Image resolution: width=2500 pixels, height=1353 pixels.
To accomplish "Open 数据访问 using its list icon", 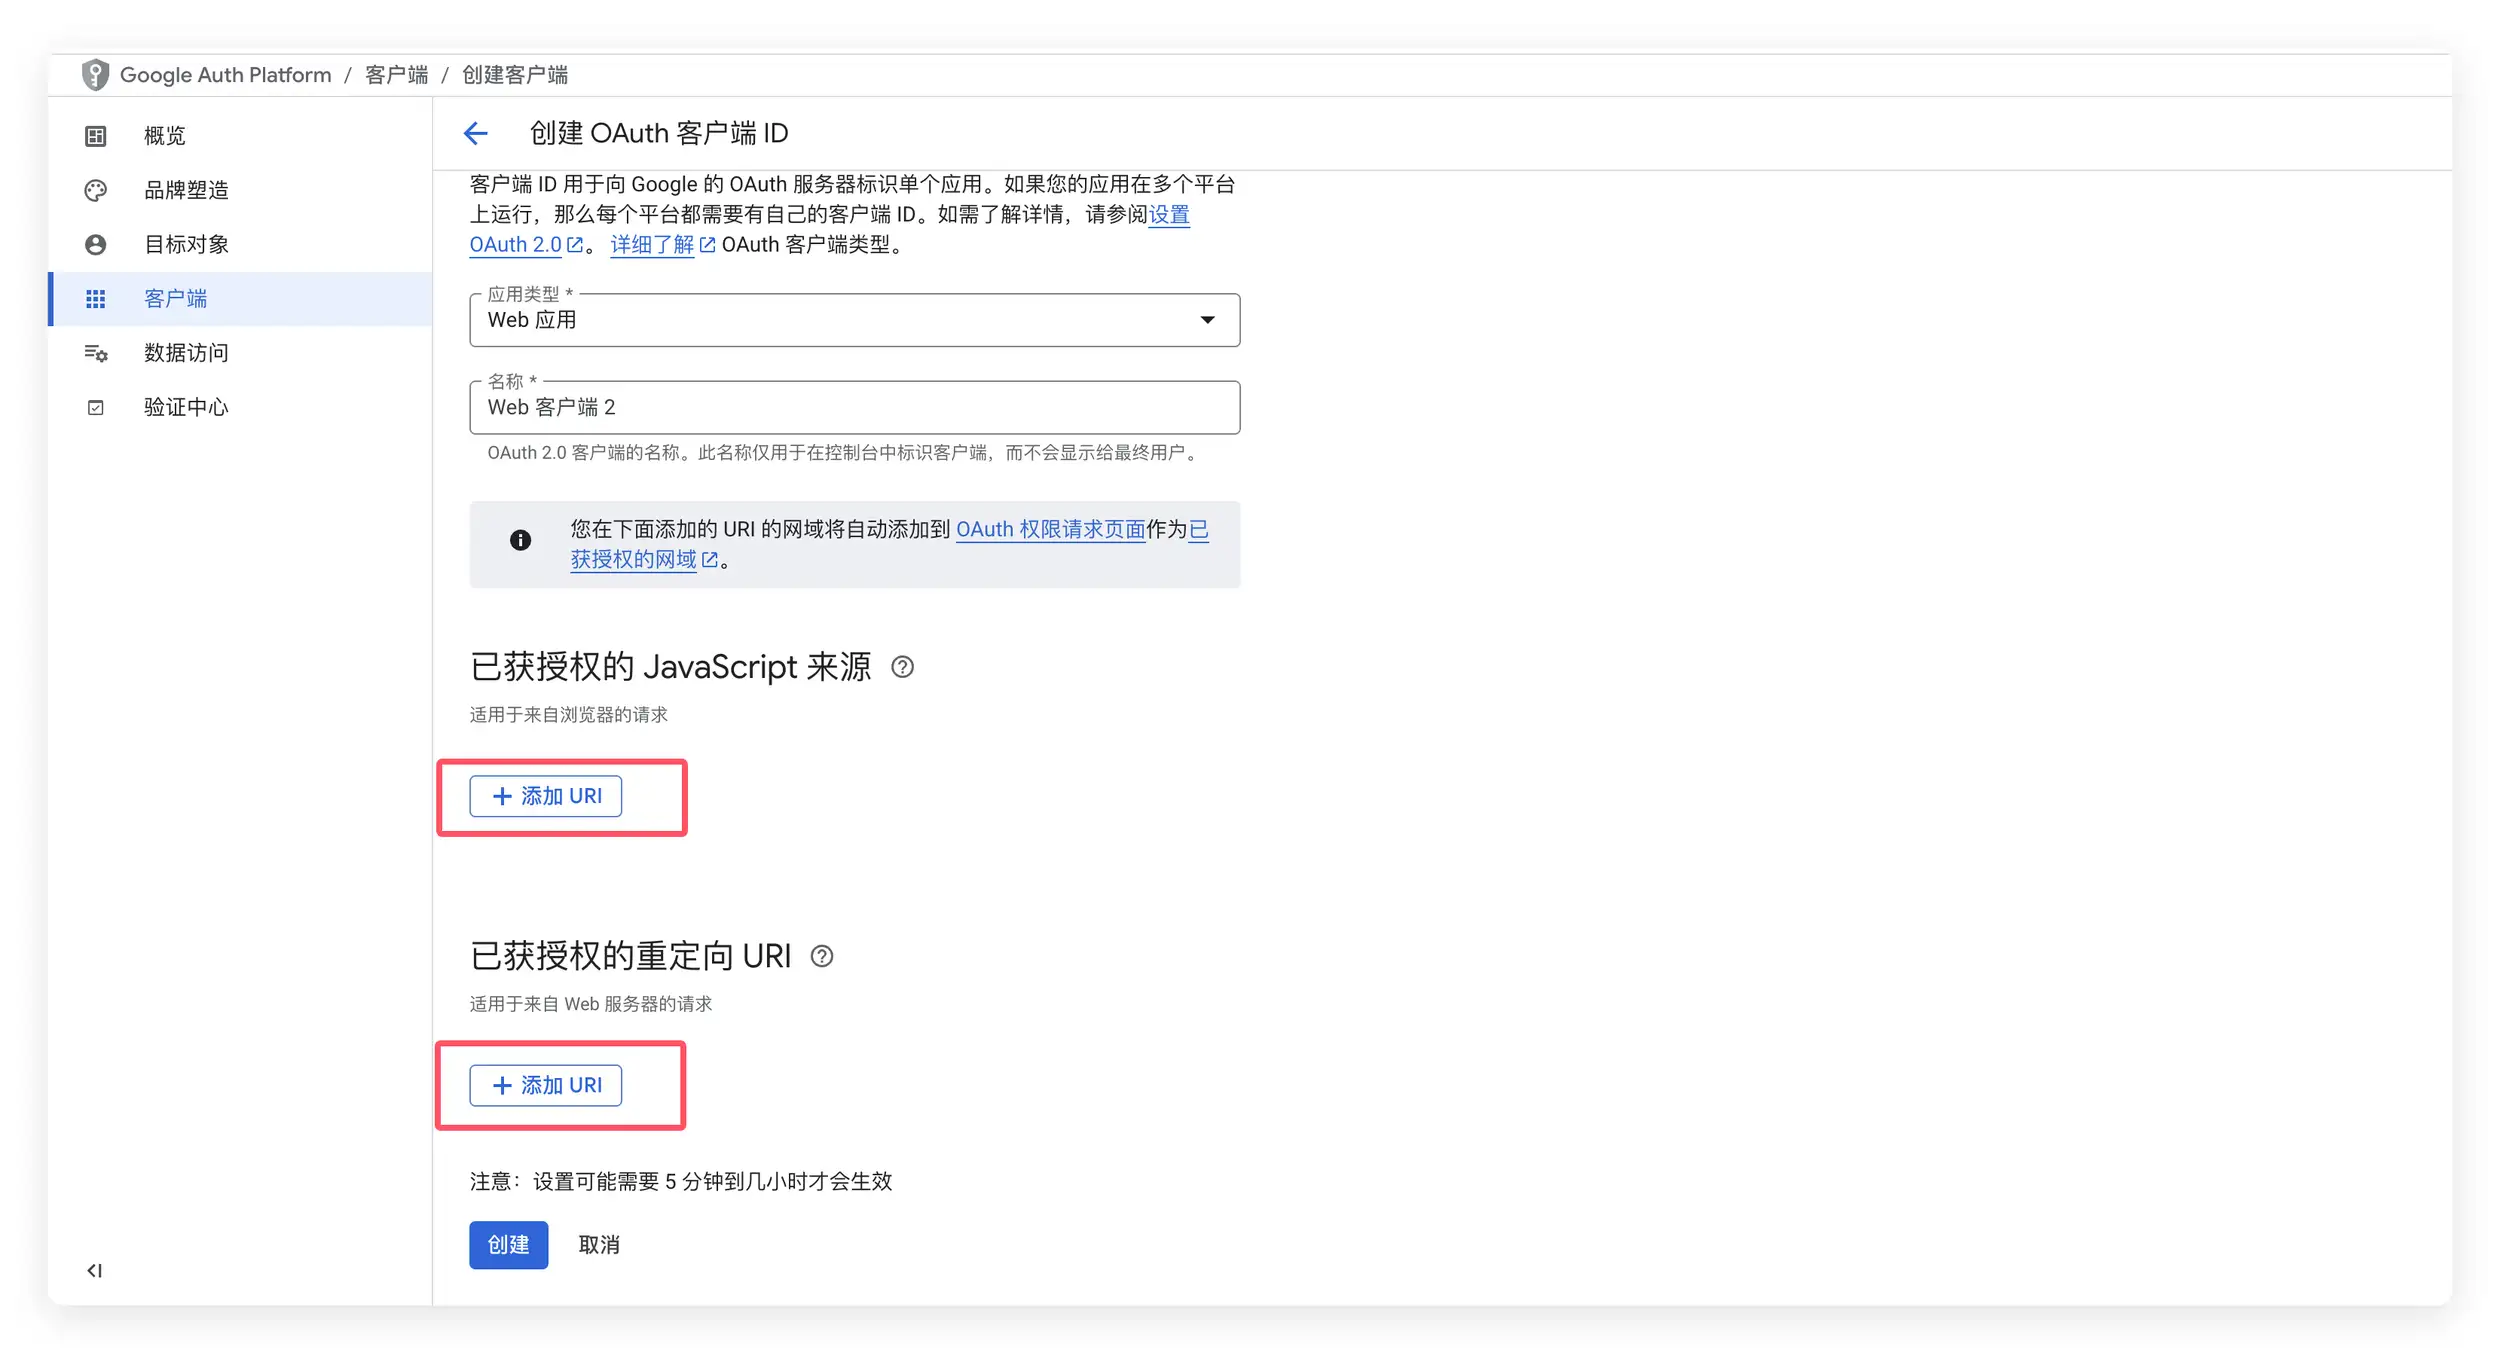I will 95,352.
